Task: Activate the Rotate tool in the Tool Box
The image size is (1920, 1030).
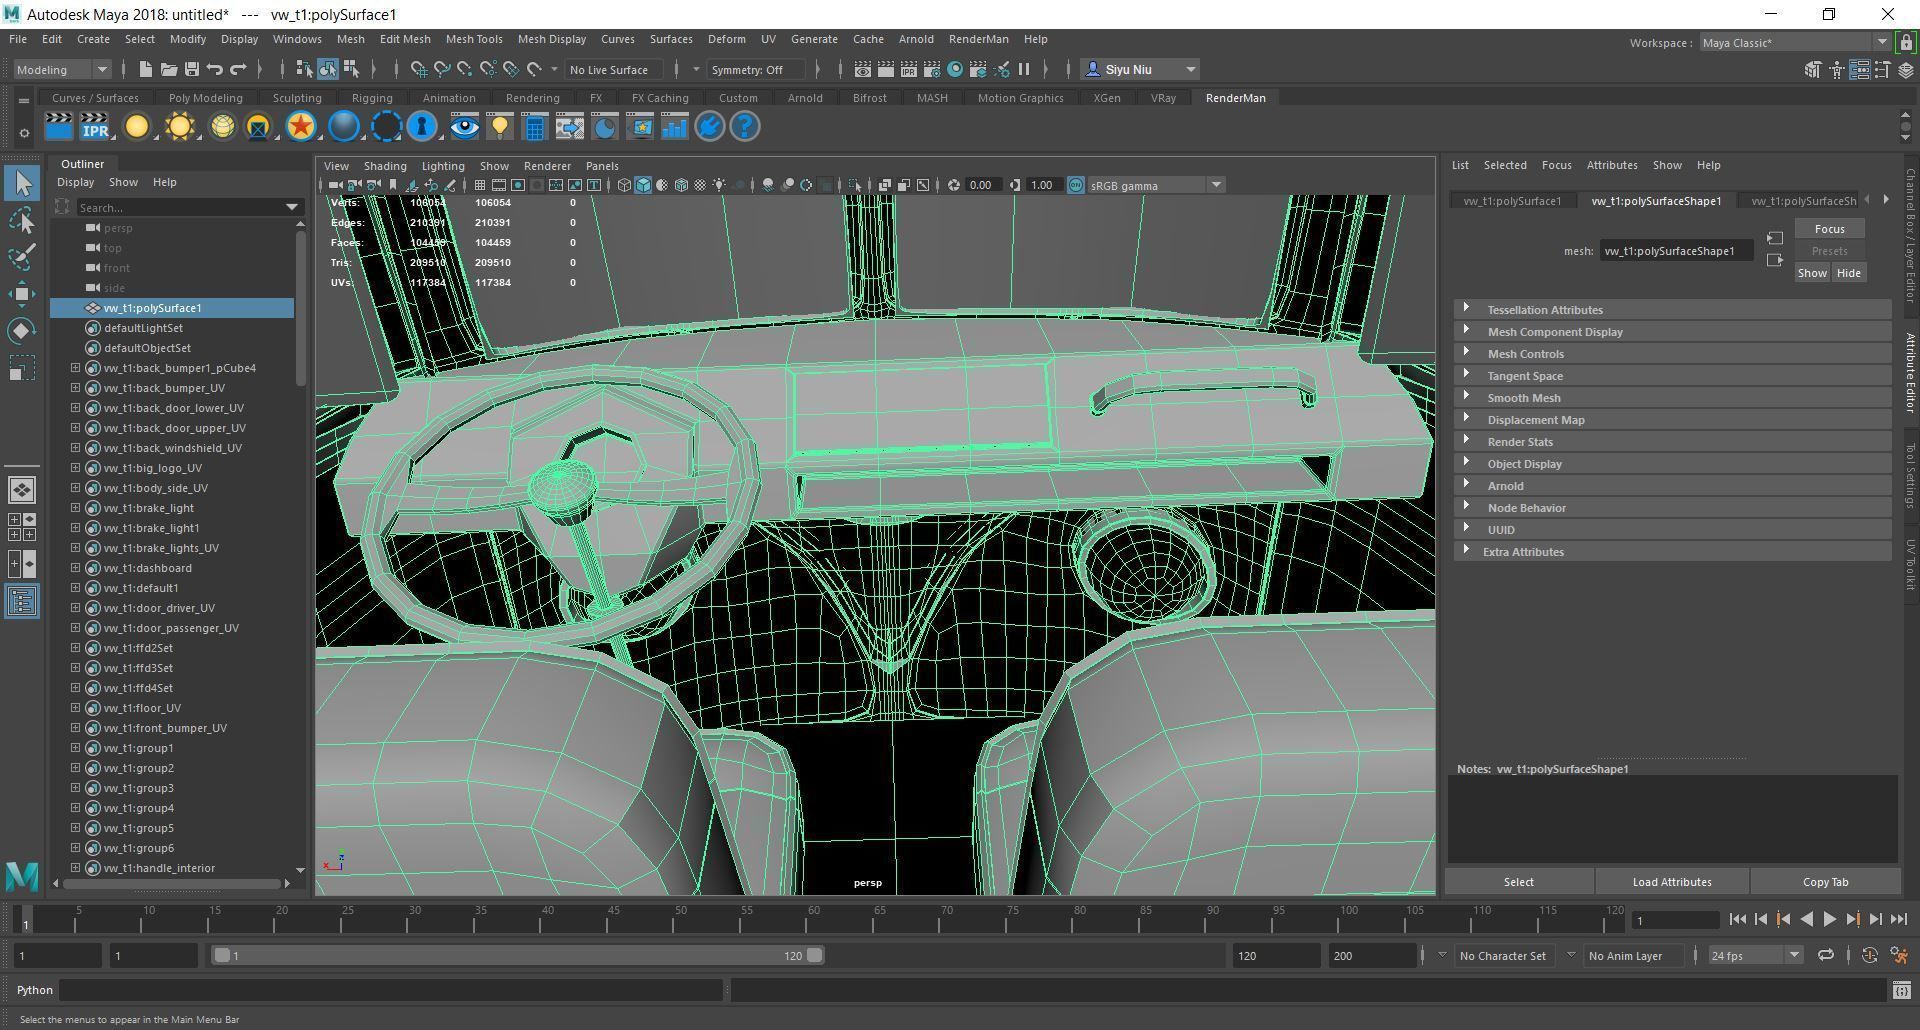Action: point(22,330)
